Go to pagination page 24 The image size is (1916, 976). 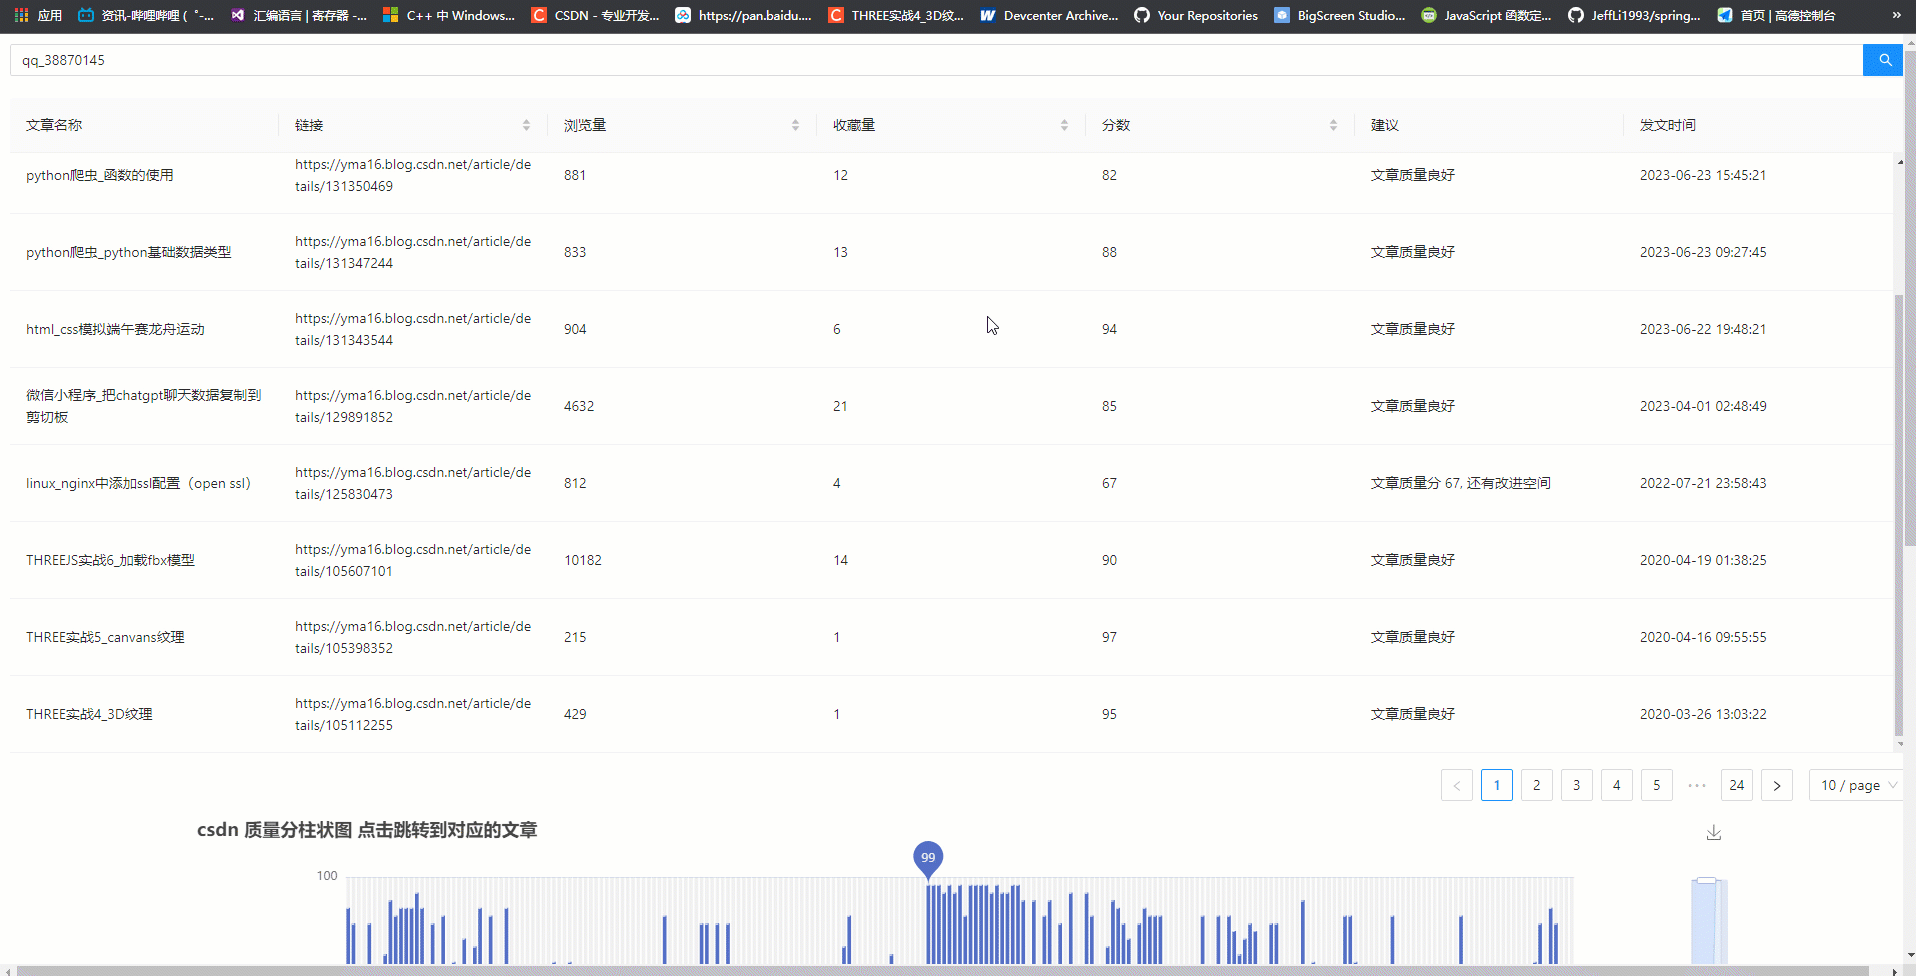(1736, 785)
